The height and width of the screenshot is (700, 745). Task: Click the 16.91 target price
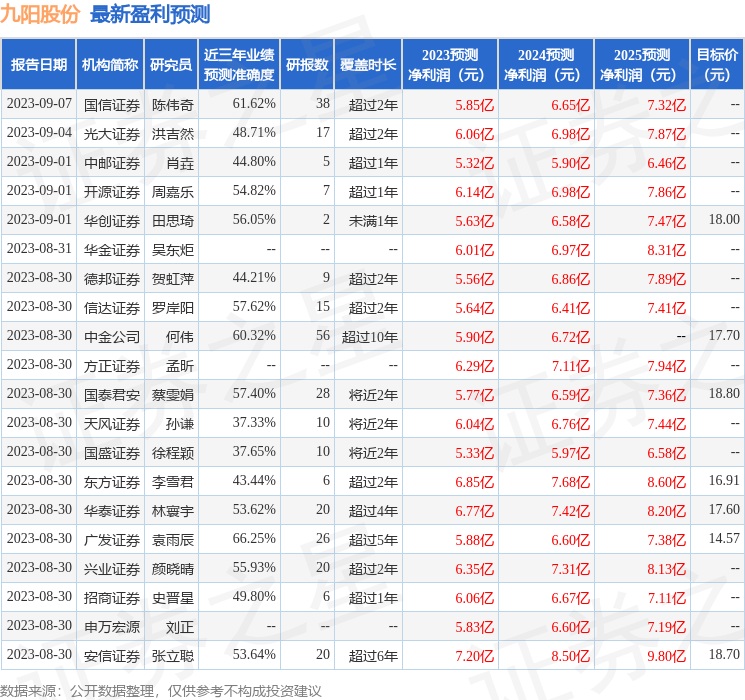pyautogui.click(x=724, y=480)
